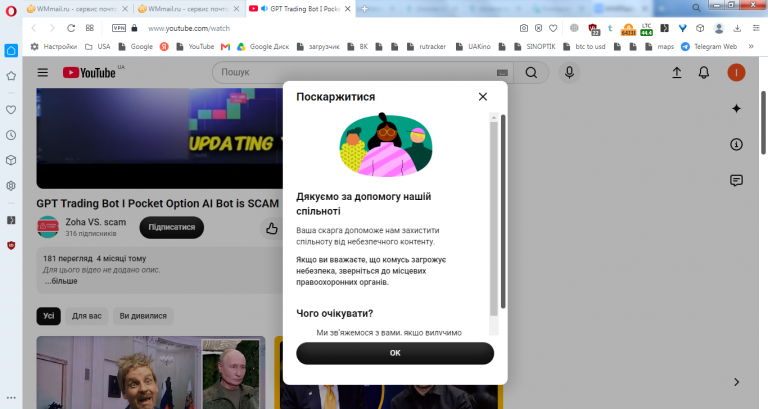Open the rutracker bookmark
This screenshot has width=768, height=409.
(427, 47)
